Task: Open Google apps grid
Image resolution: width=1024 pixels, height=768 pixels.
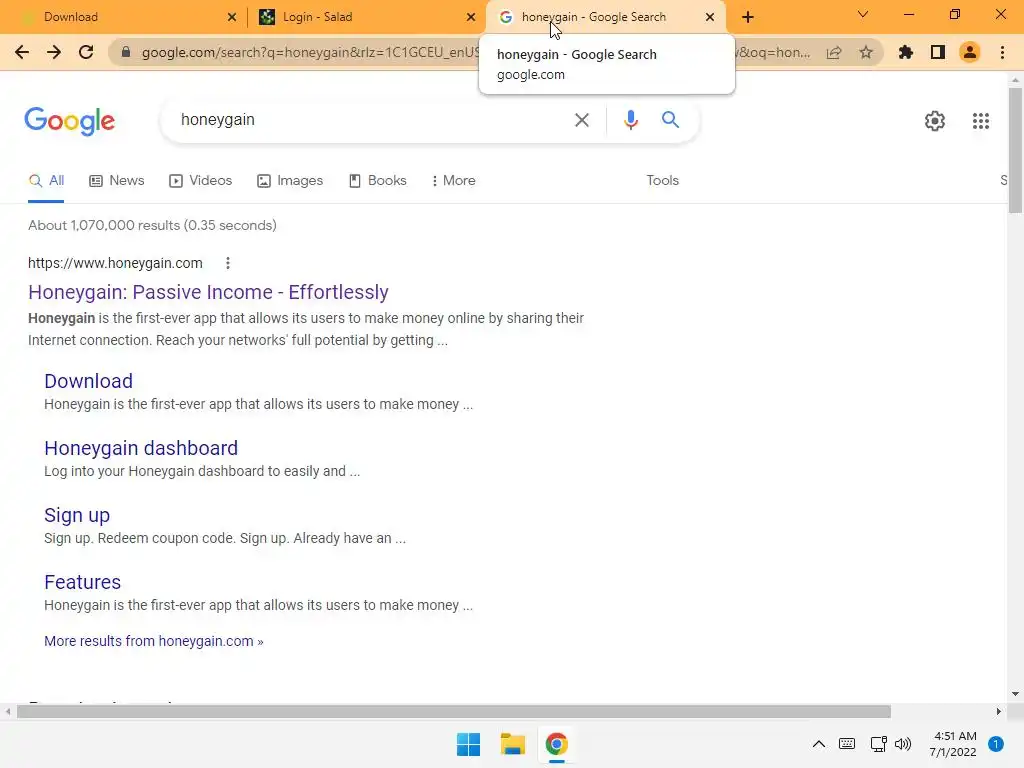Action: (x=980, y=121)
